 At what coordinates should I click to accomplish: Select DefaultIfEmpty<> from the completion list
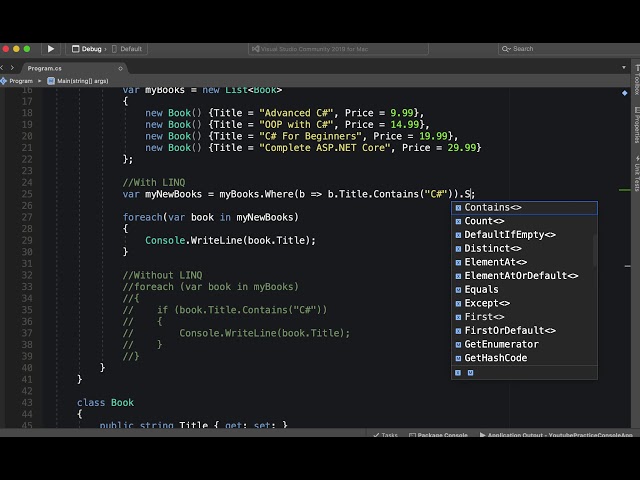pyautogui.click(x=524, y=235)
